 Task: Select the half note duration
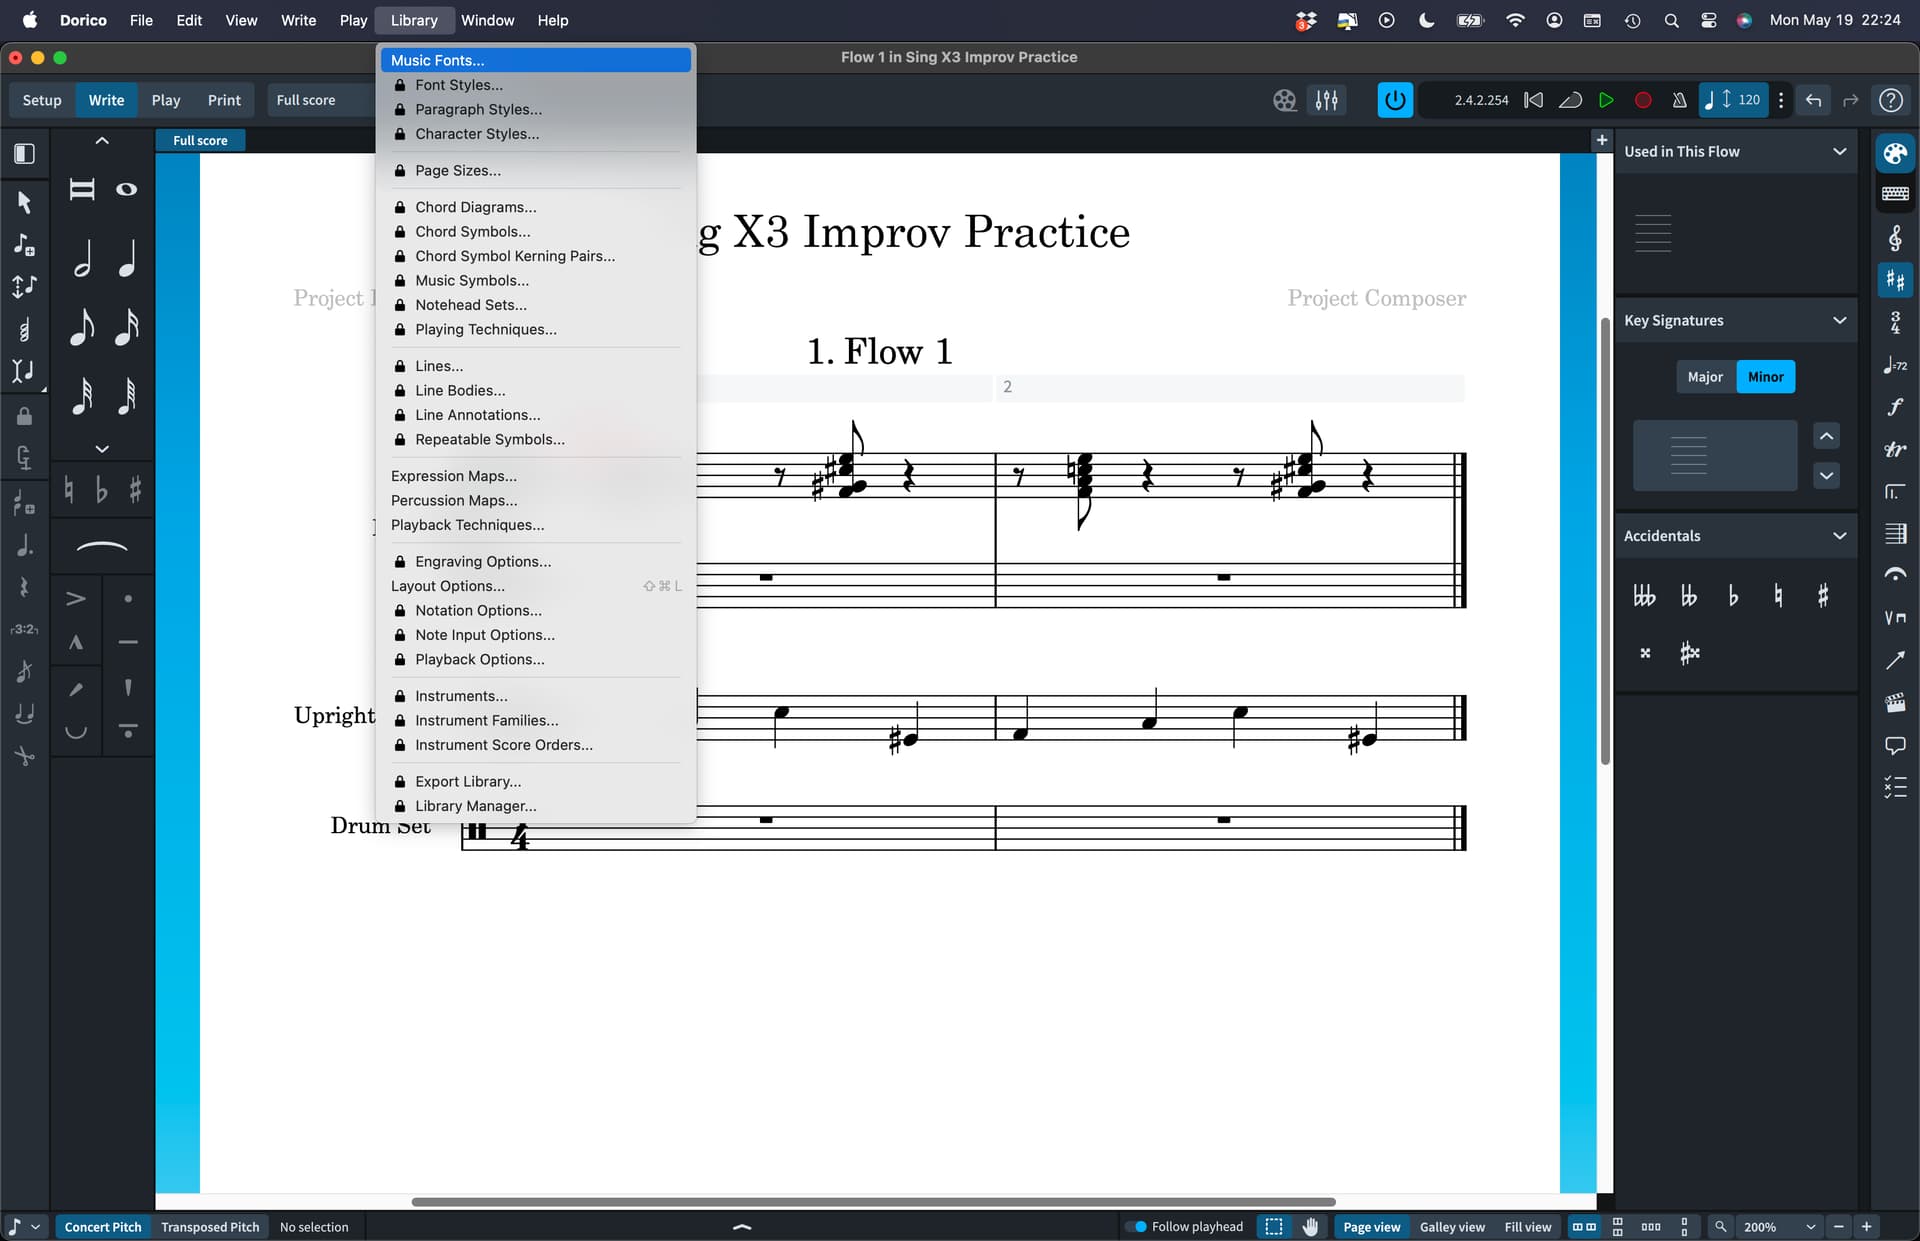(x=83, y=259)
